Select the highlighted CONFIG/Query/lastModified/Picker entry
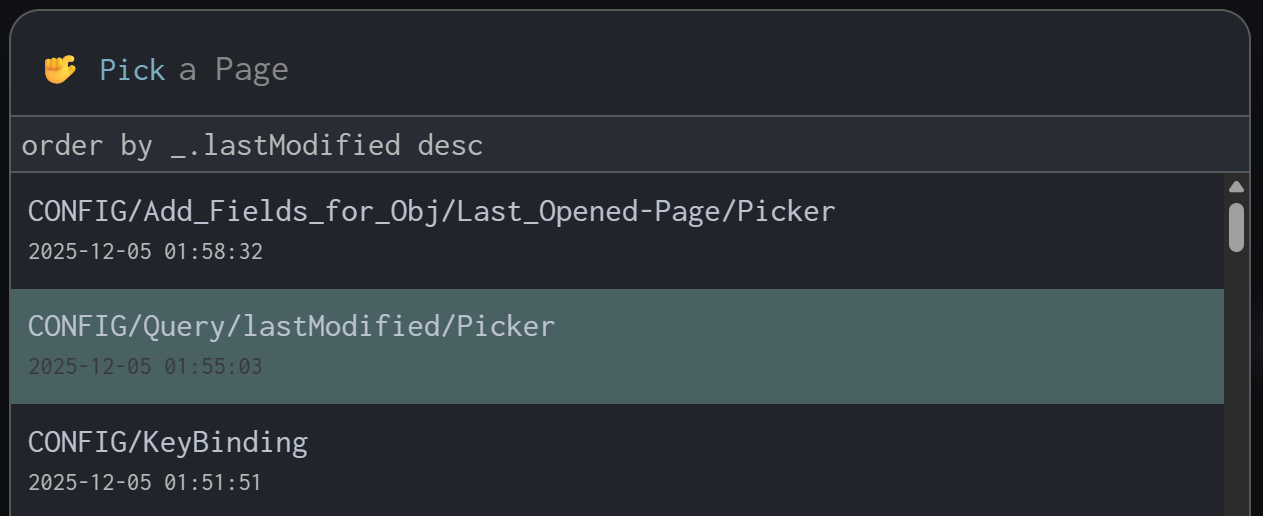The image size is (1263, 516). coord(291,326)
